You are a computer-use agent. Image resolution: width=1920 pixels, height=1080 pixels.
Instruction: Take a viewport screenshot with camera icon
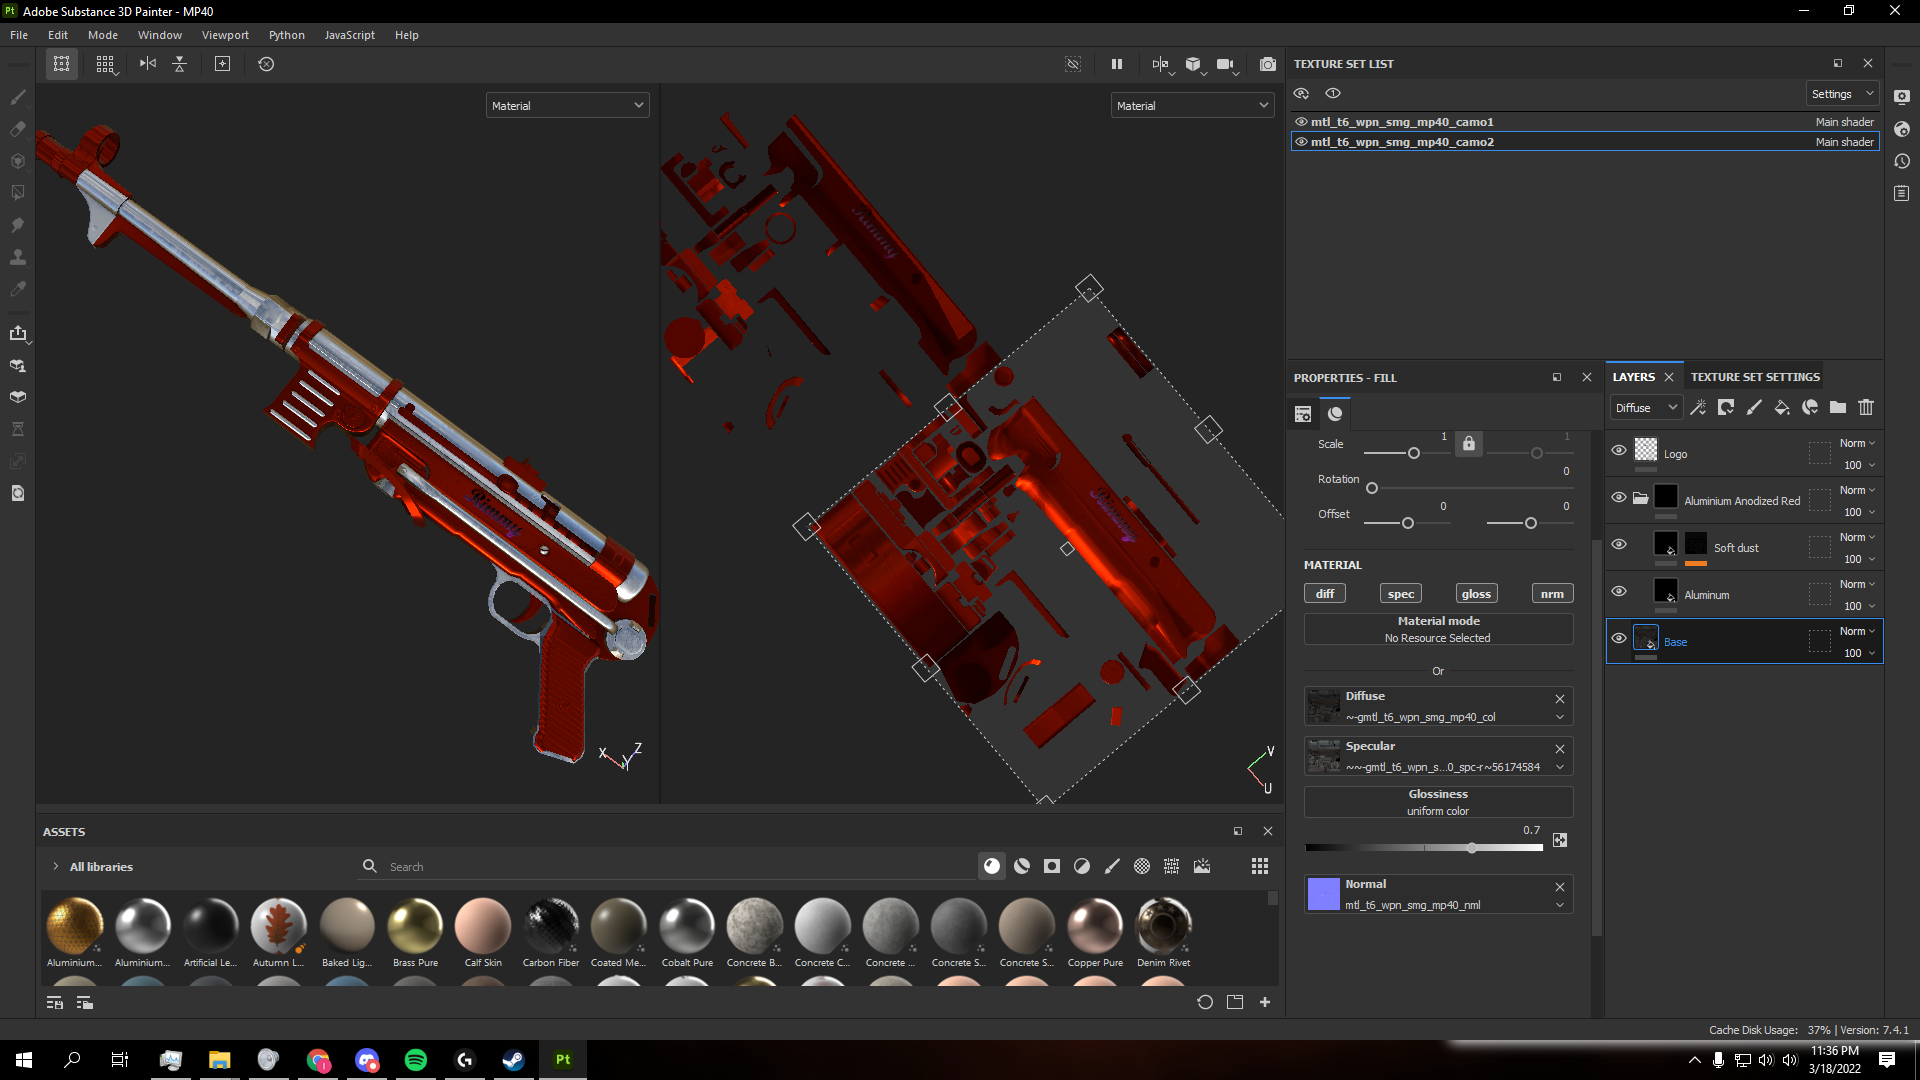(x=1268, y=64)
